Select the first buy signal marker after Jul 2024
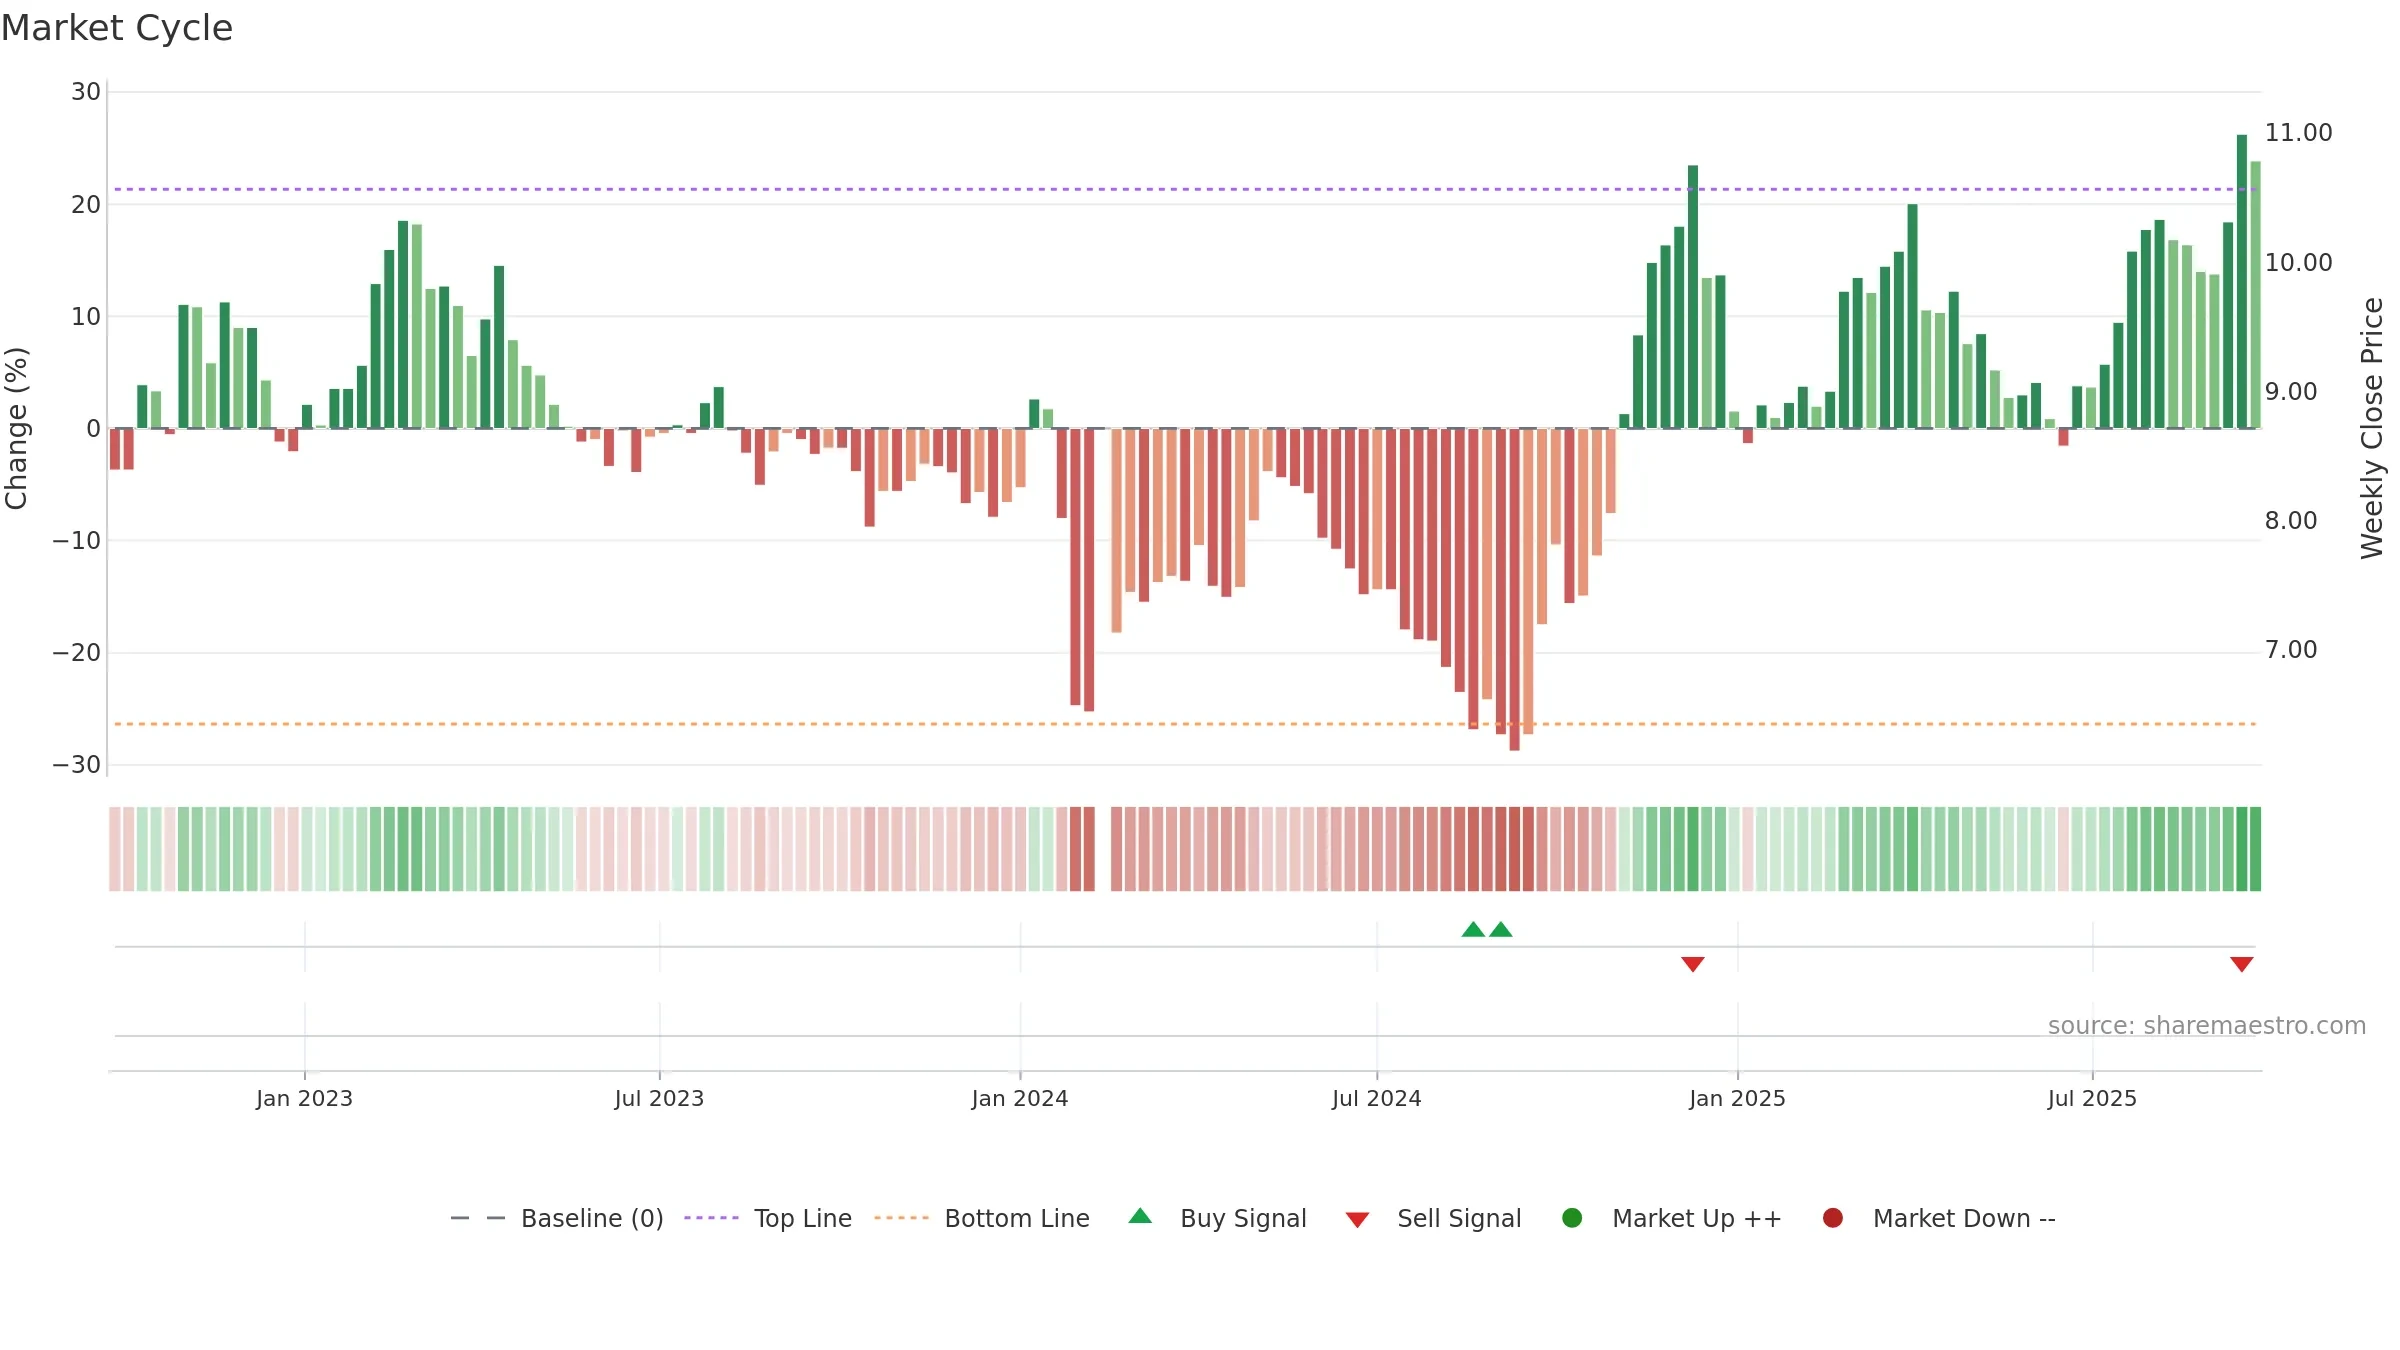Image resolution: width=2400 pixels, height=1350 pixels. (1473, 929)
